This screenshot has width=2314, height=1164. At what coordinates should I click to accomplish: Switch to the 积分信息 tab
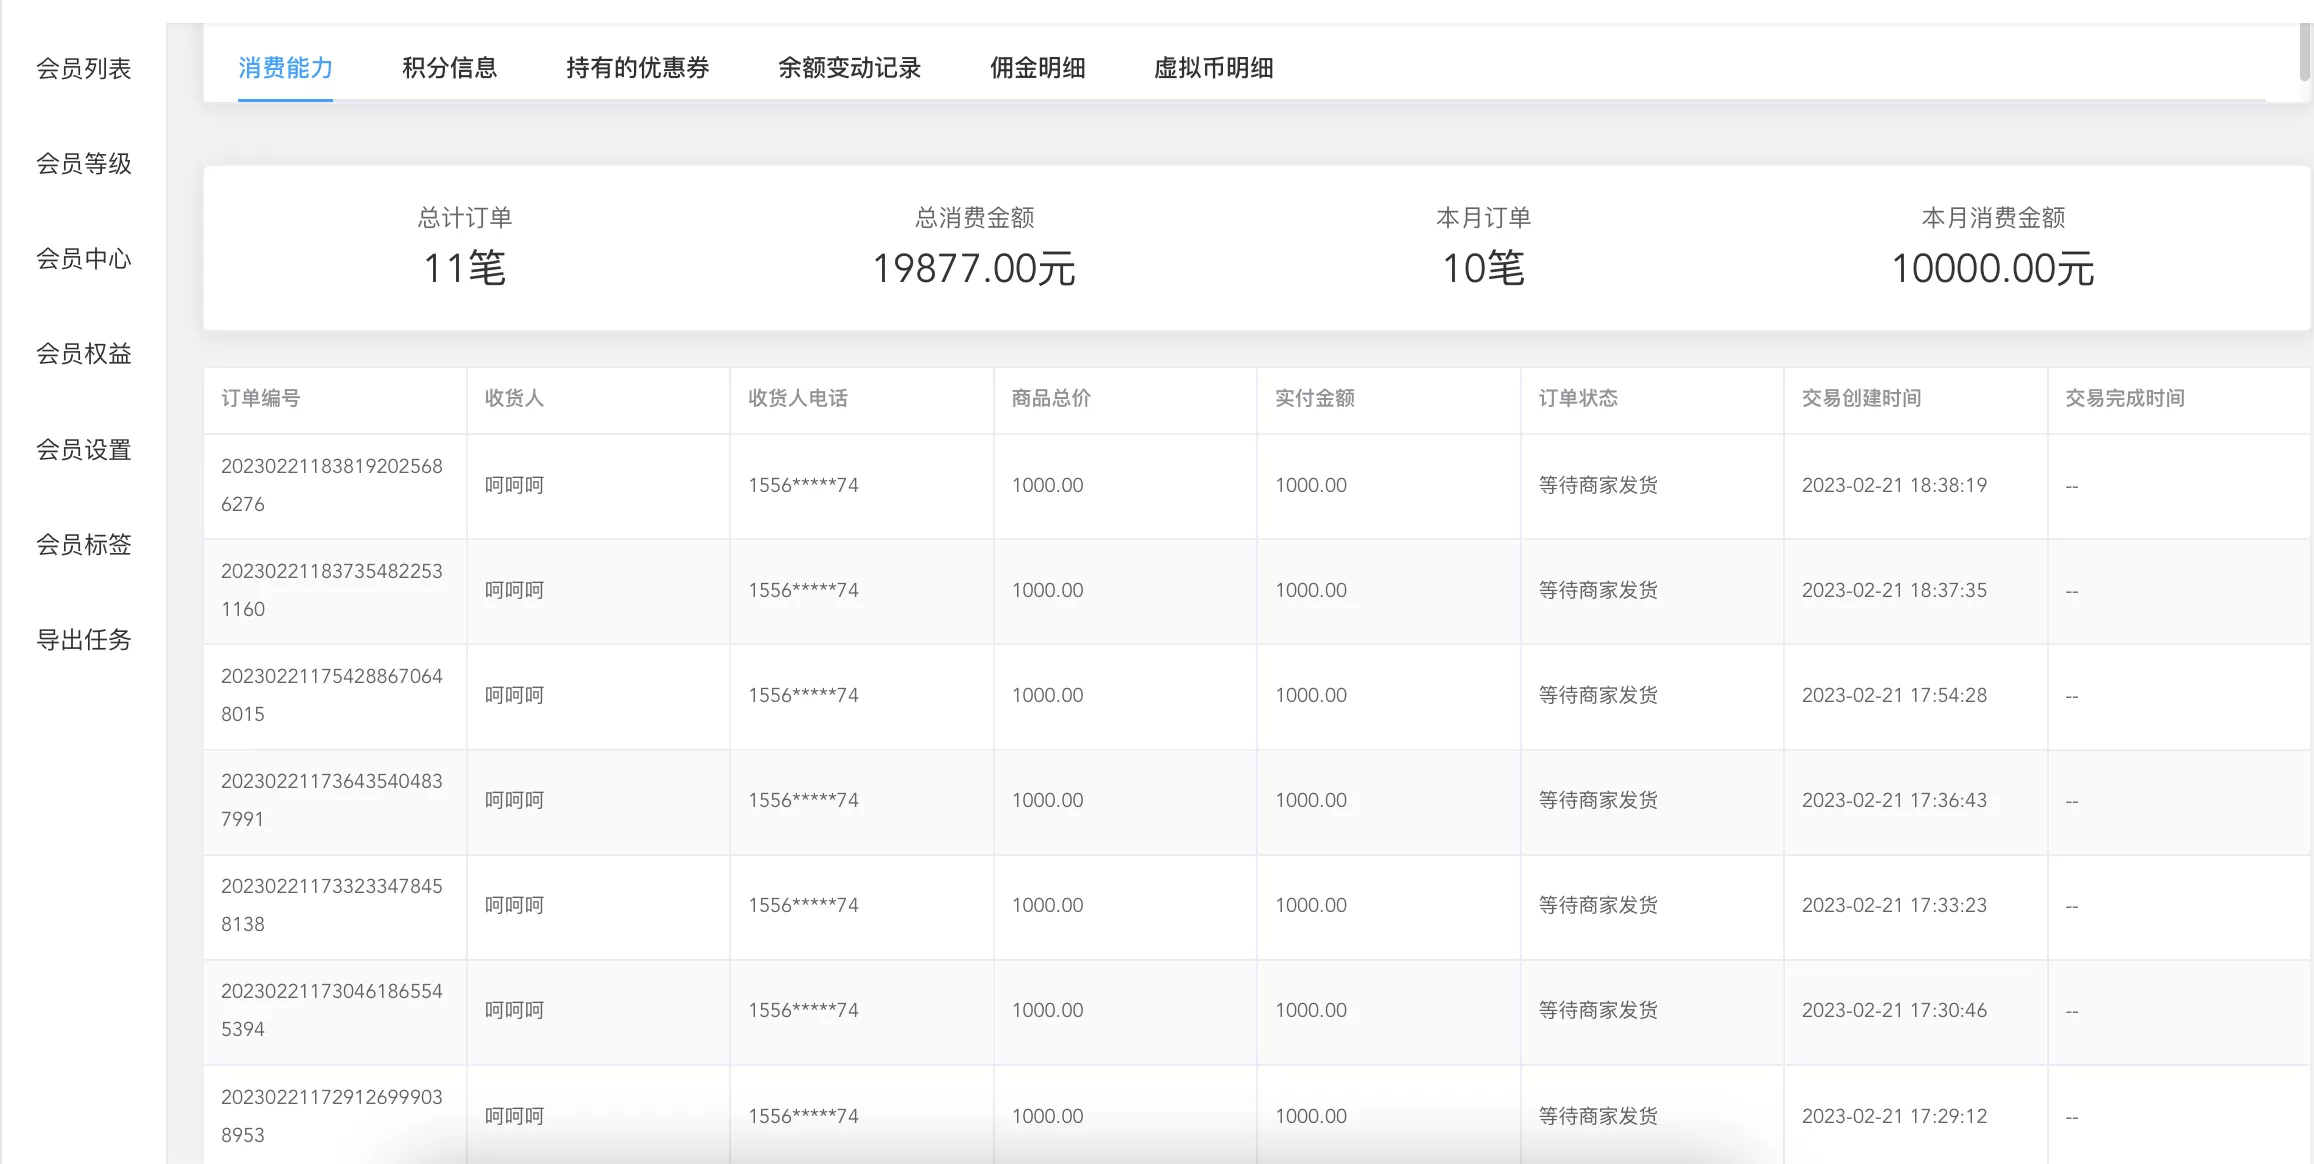(x=450, y=67)
